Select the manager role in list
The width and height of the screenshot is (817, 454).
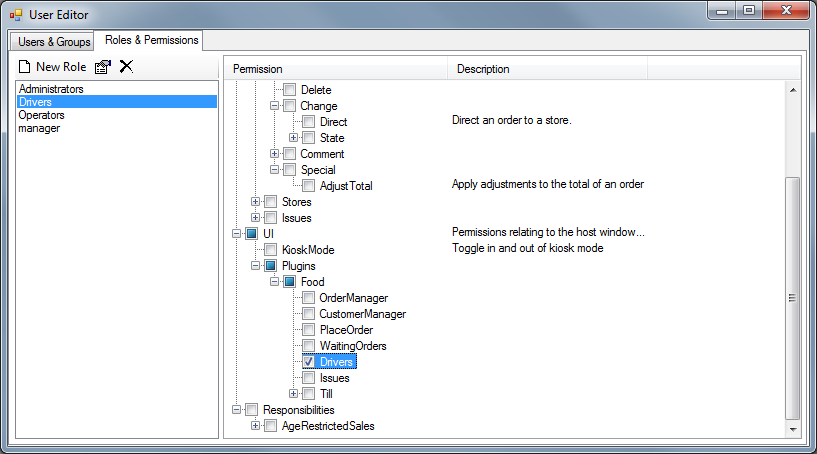(x=39, y=128)
